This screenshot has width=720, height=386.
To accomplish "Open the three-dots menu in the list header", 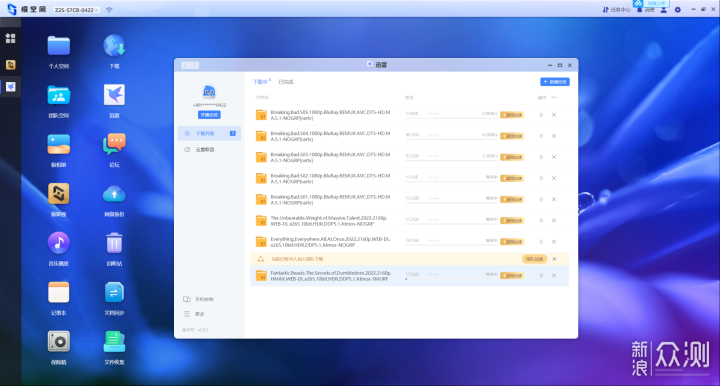I will pos(554,97).
